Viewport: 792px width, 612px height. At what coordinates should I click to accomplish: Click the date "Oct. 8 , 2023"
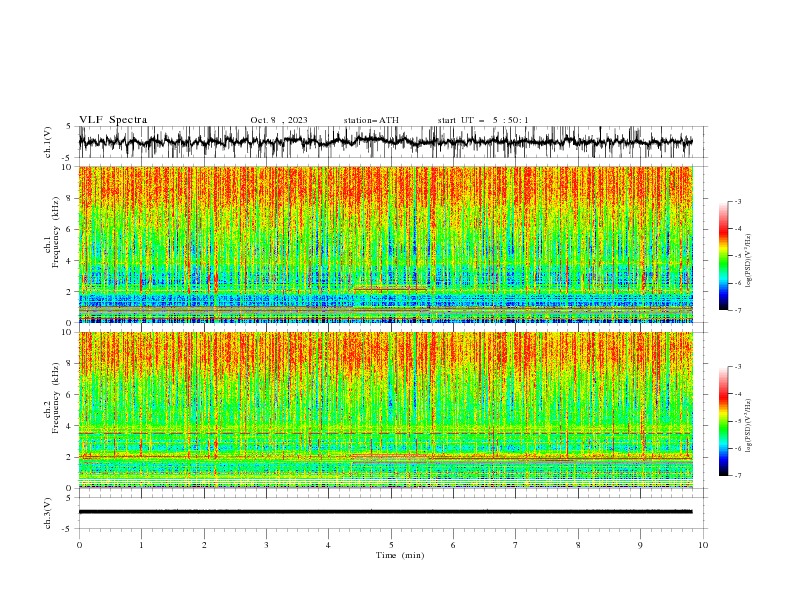tap(279, 120)
